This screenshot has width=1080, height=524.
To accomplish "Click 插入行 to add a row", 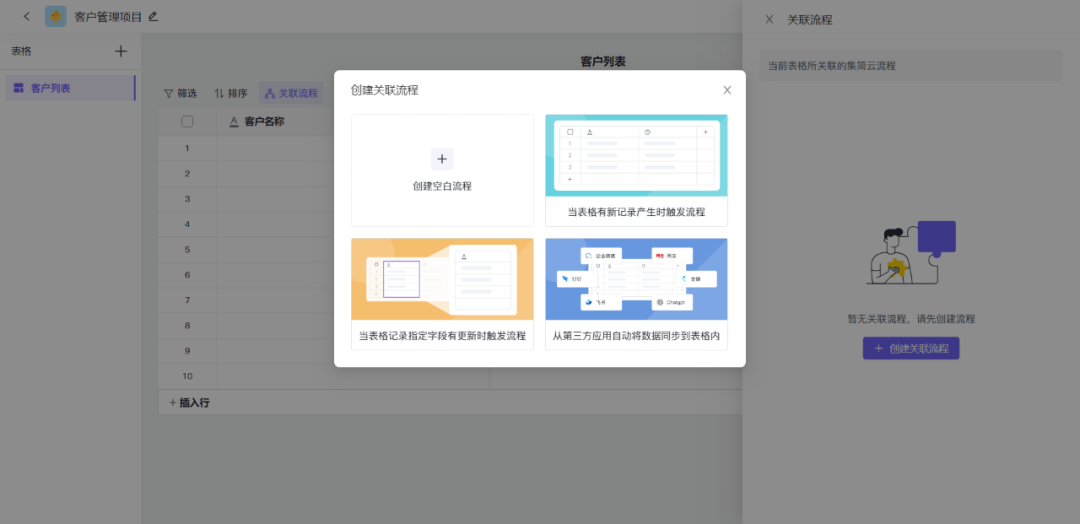I will (x=189, y=402).
